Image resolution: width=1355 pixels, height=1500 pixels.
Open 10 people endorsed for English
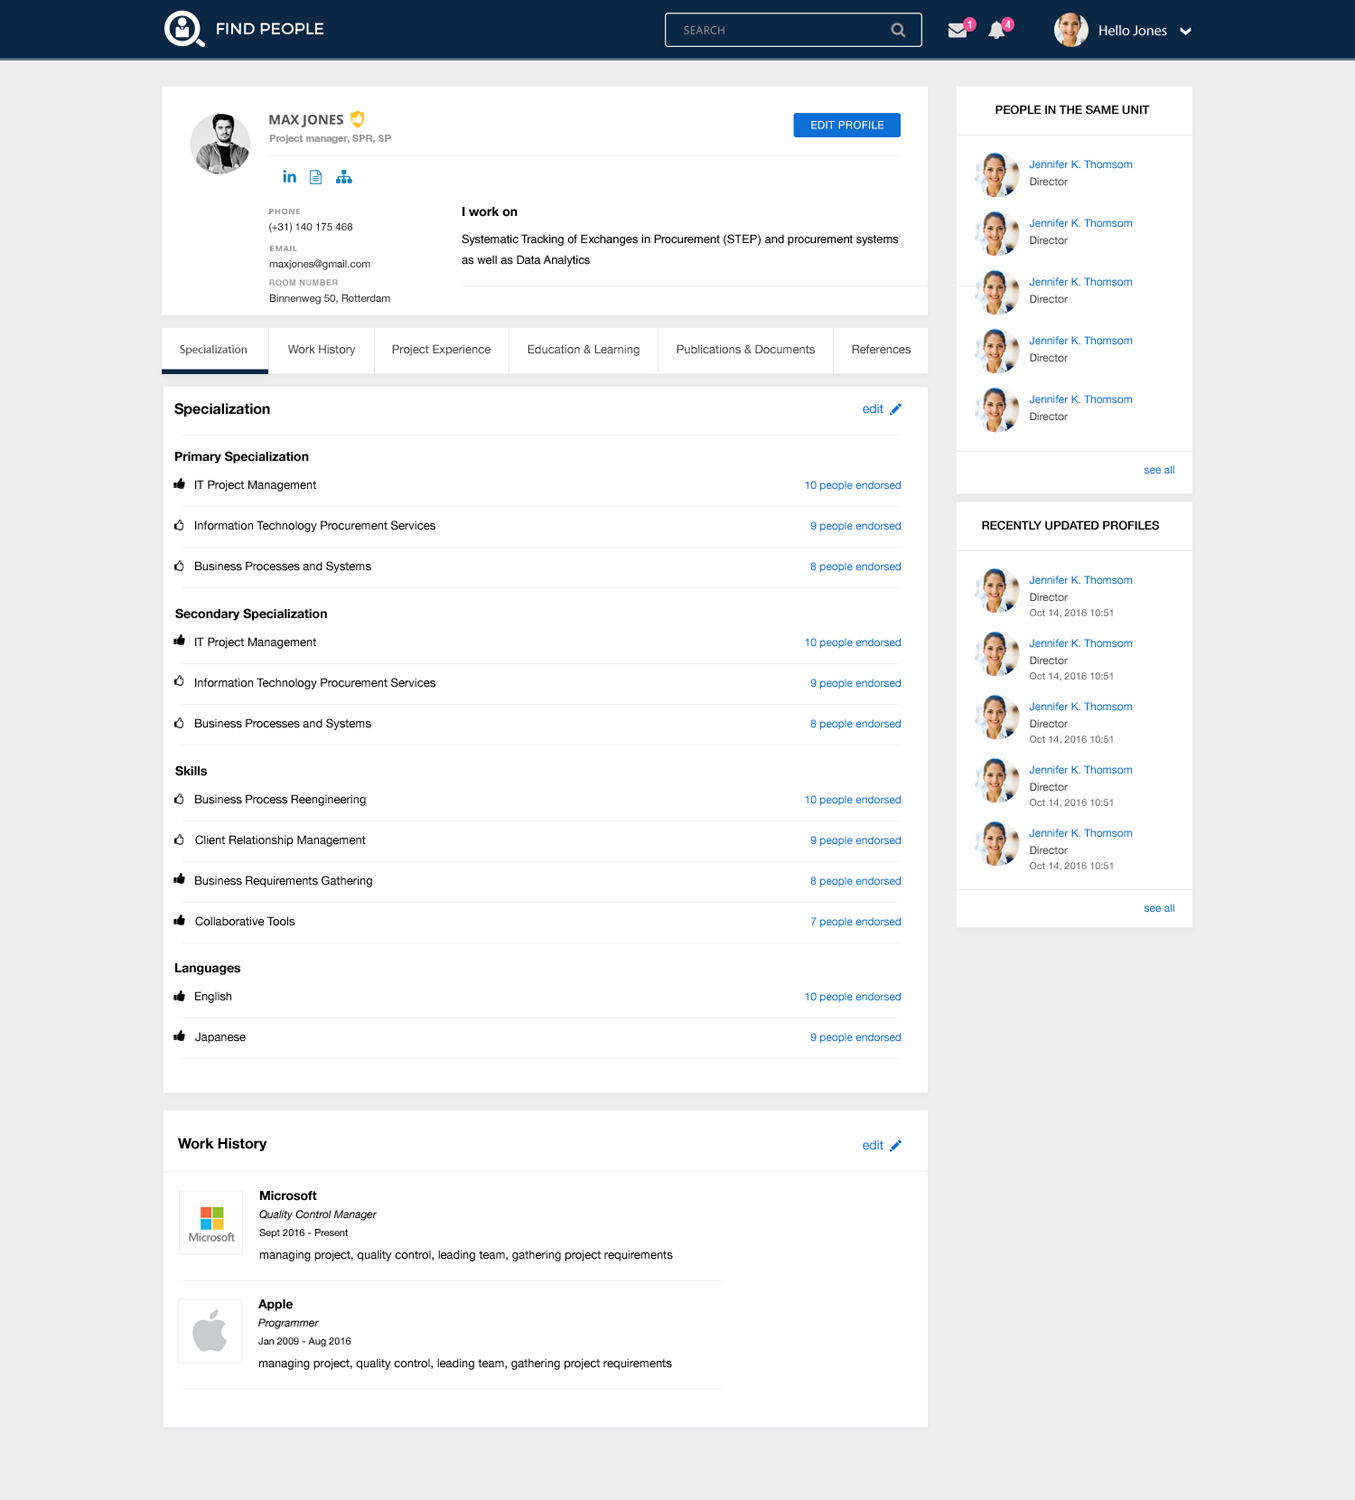point(852,997)
